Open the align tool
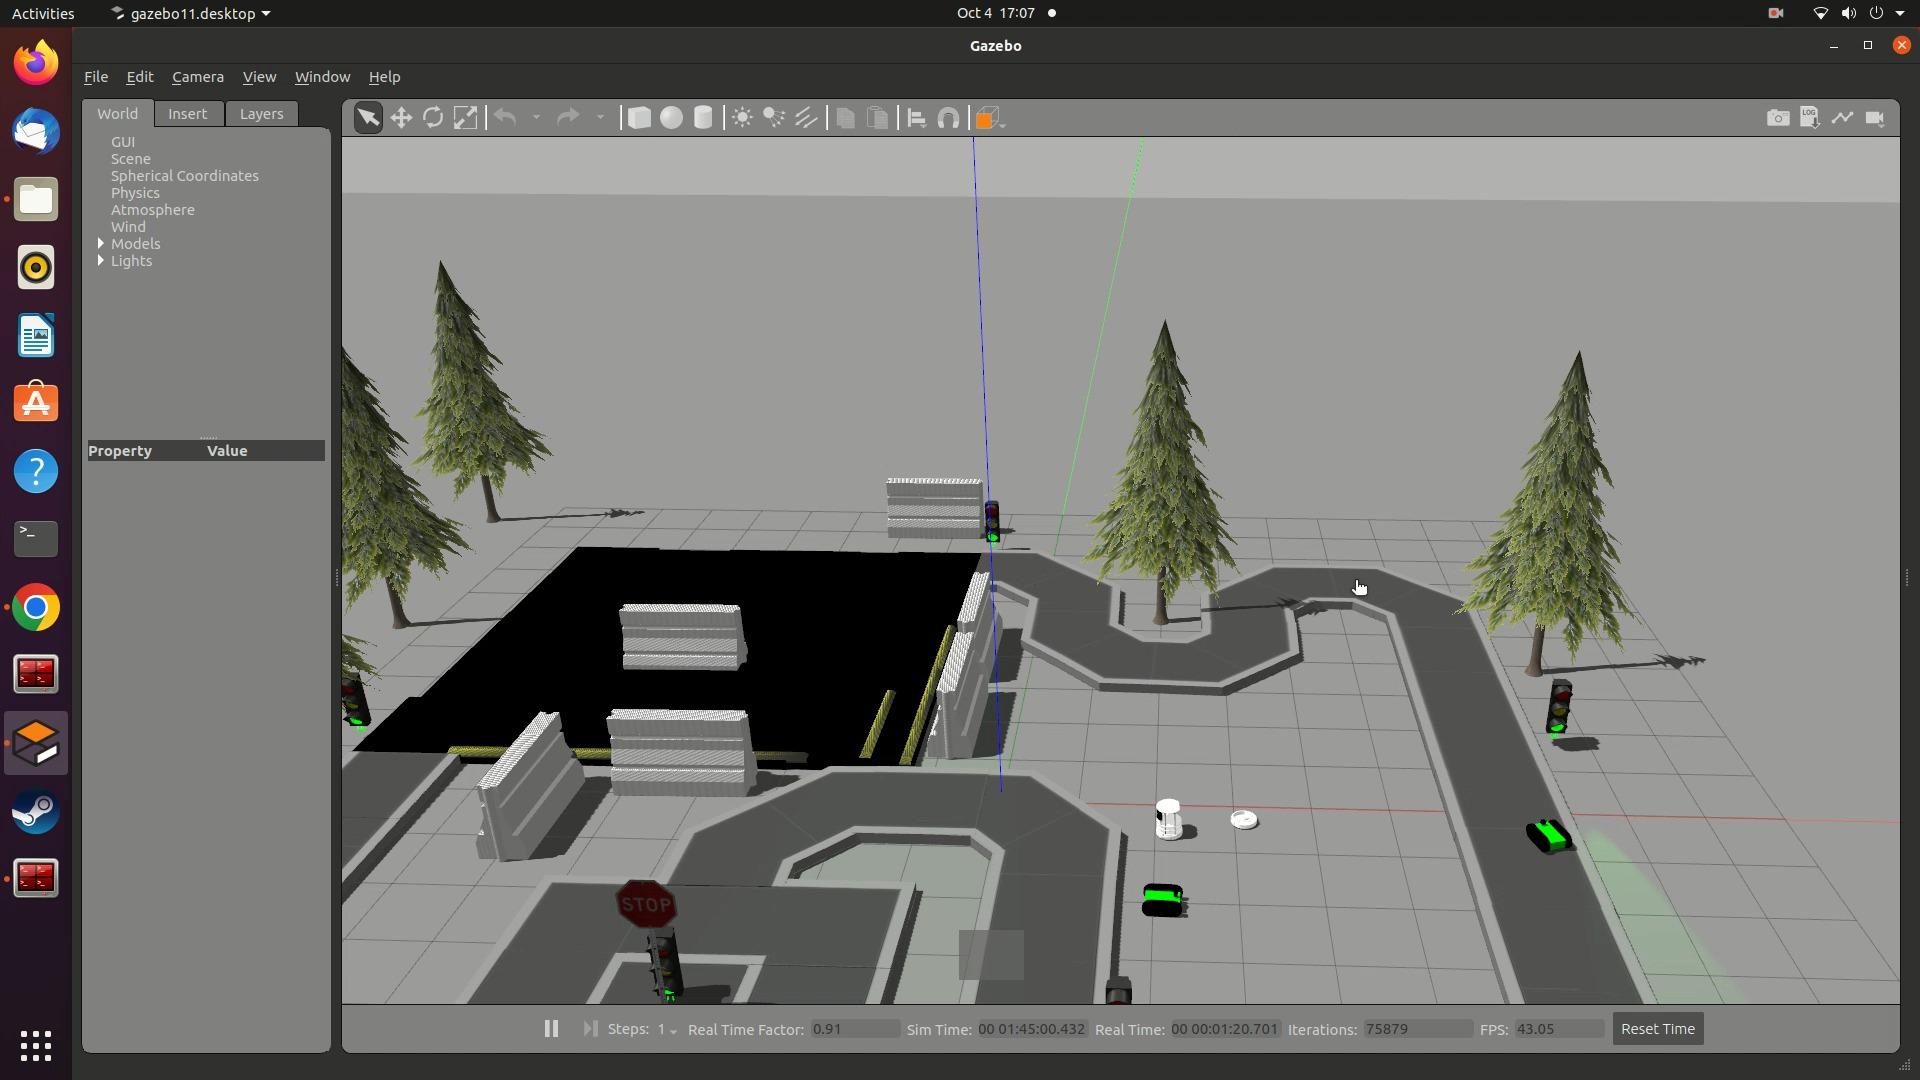Screen dimensions: 1920x1080 tap(916, 118)
